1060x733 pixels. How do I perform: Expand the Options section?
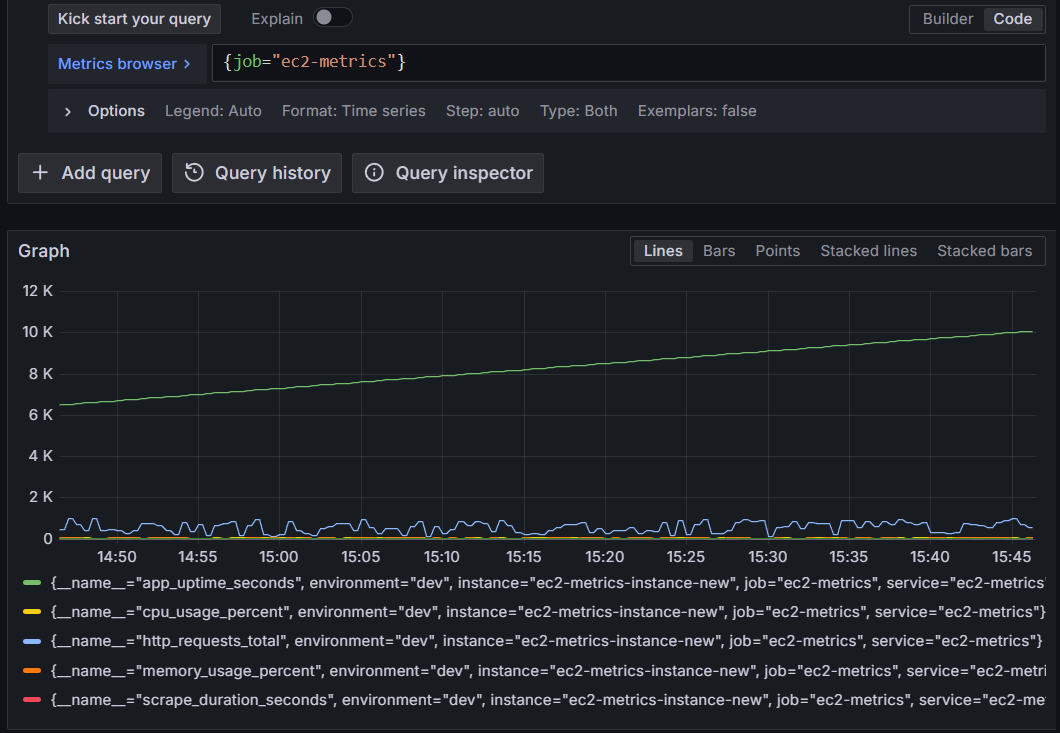coord(103,111)
